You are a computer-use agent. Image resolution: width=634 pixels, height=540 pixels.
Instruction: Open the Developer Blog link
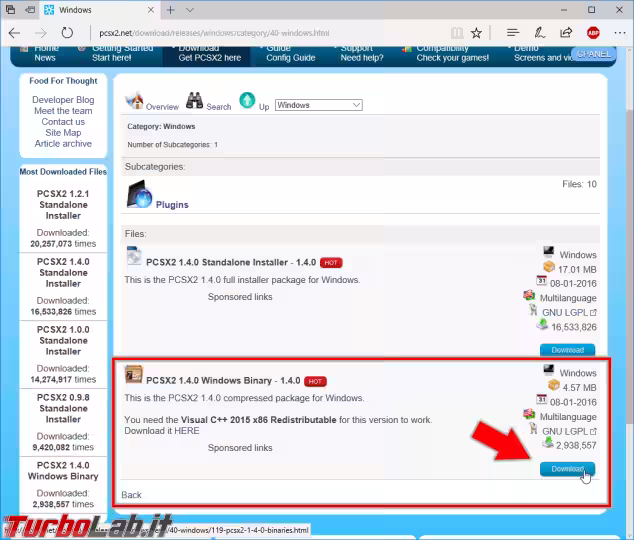(63, 100)
